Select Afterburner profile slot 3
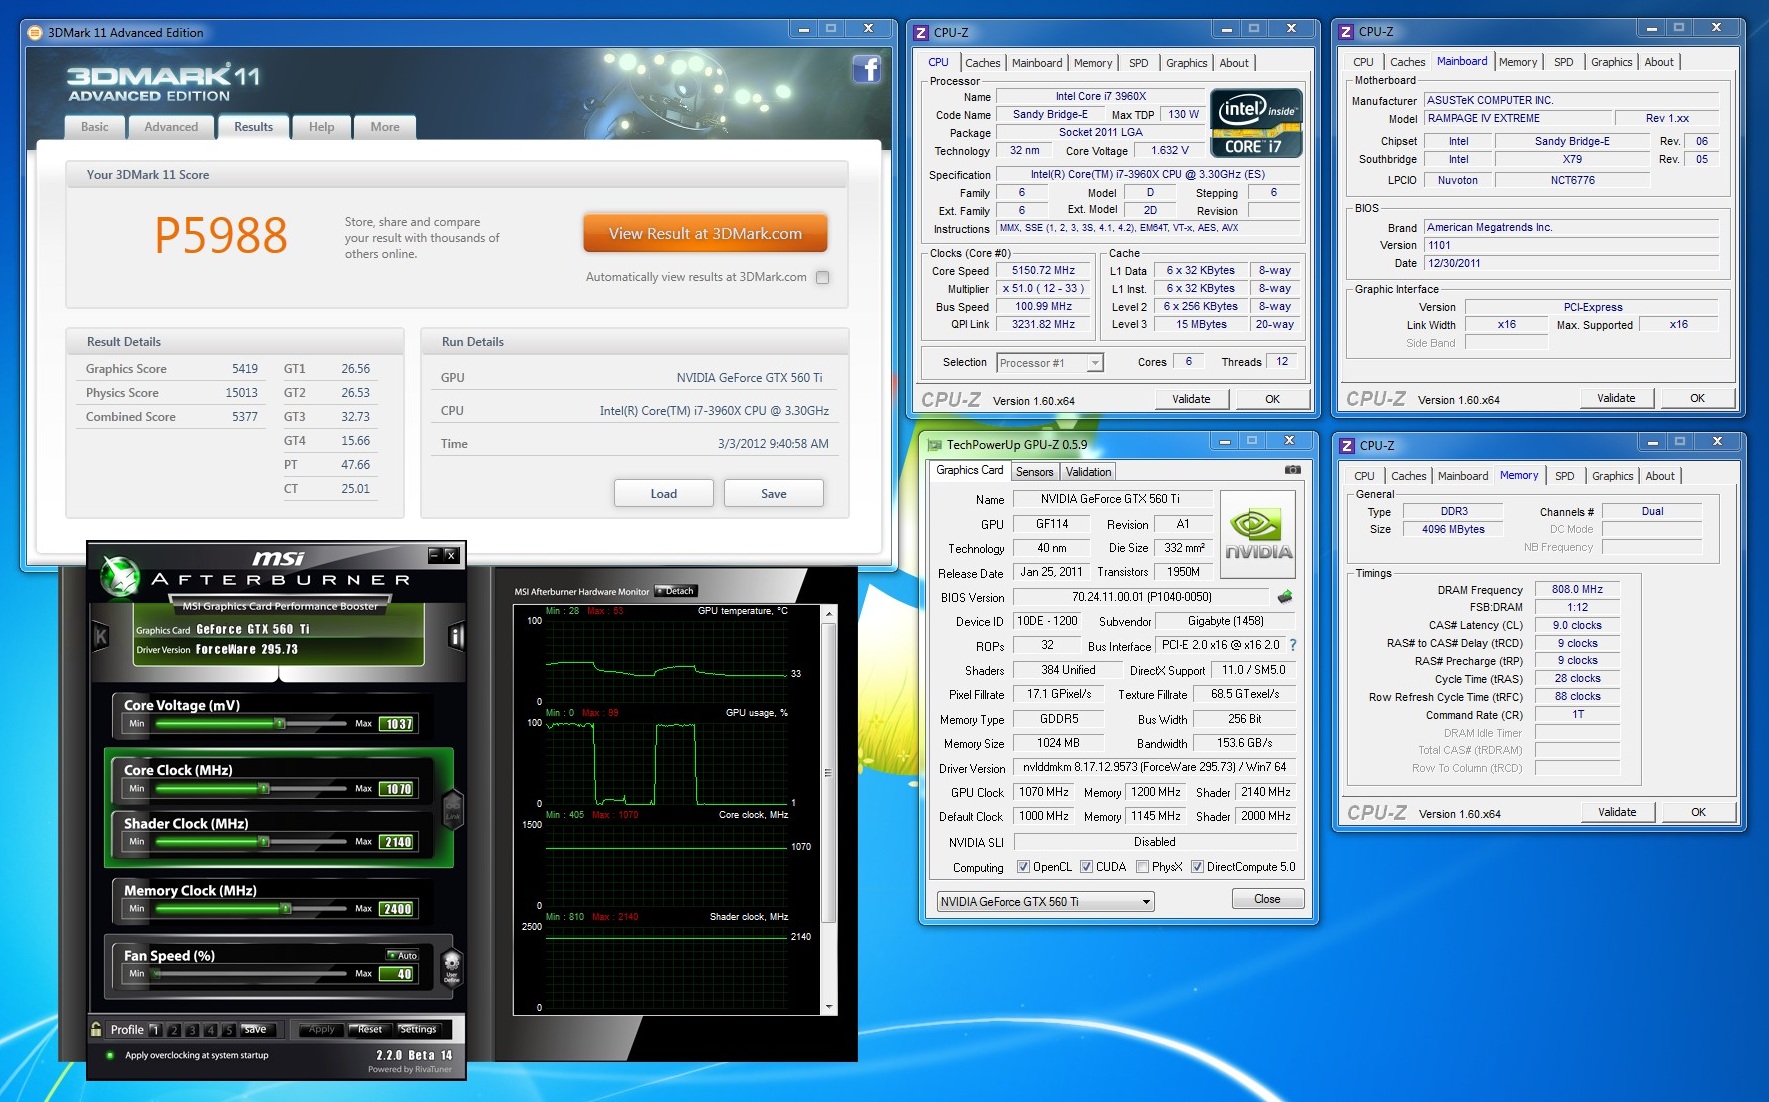 point(192,1029)
